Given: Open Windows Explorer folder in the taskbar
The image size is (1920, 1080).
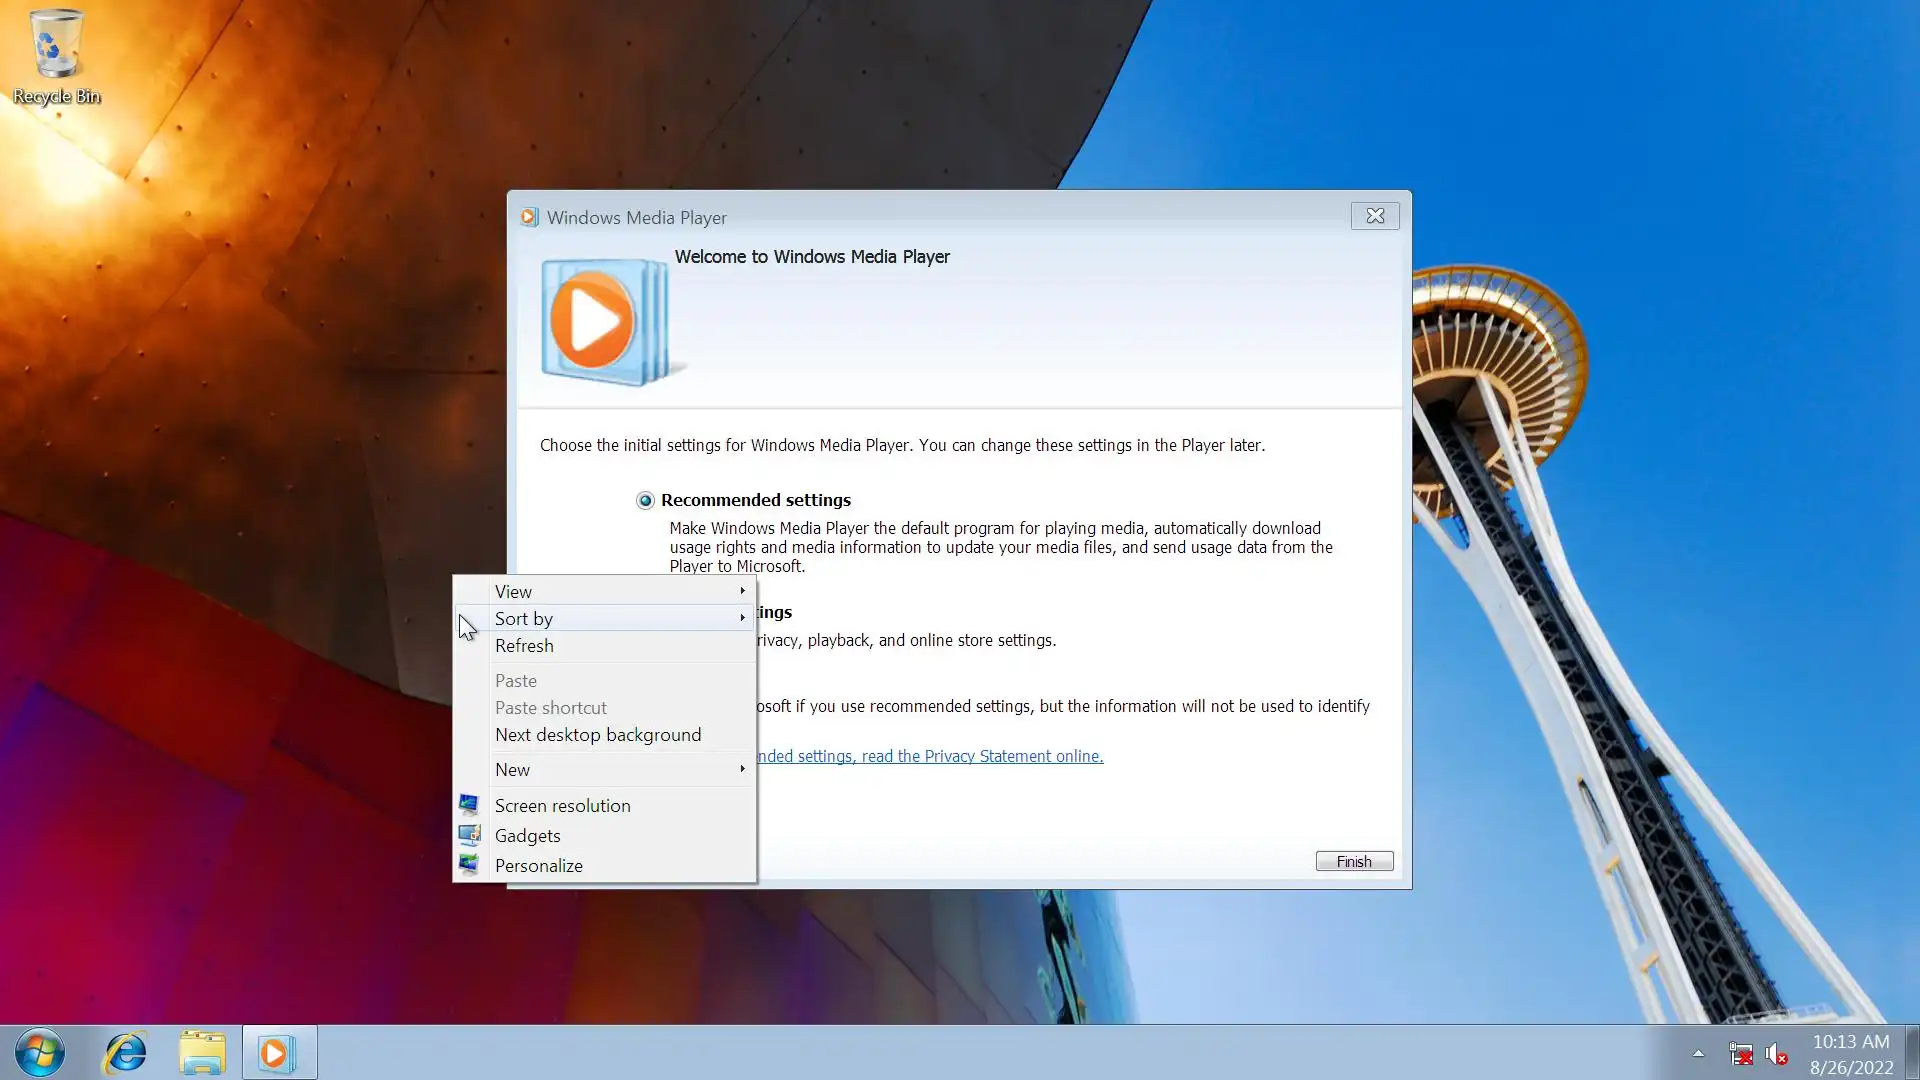Looking at the screenshot, I should [x=202, y=1052].
